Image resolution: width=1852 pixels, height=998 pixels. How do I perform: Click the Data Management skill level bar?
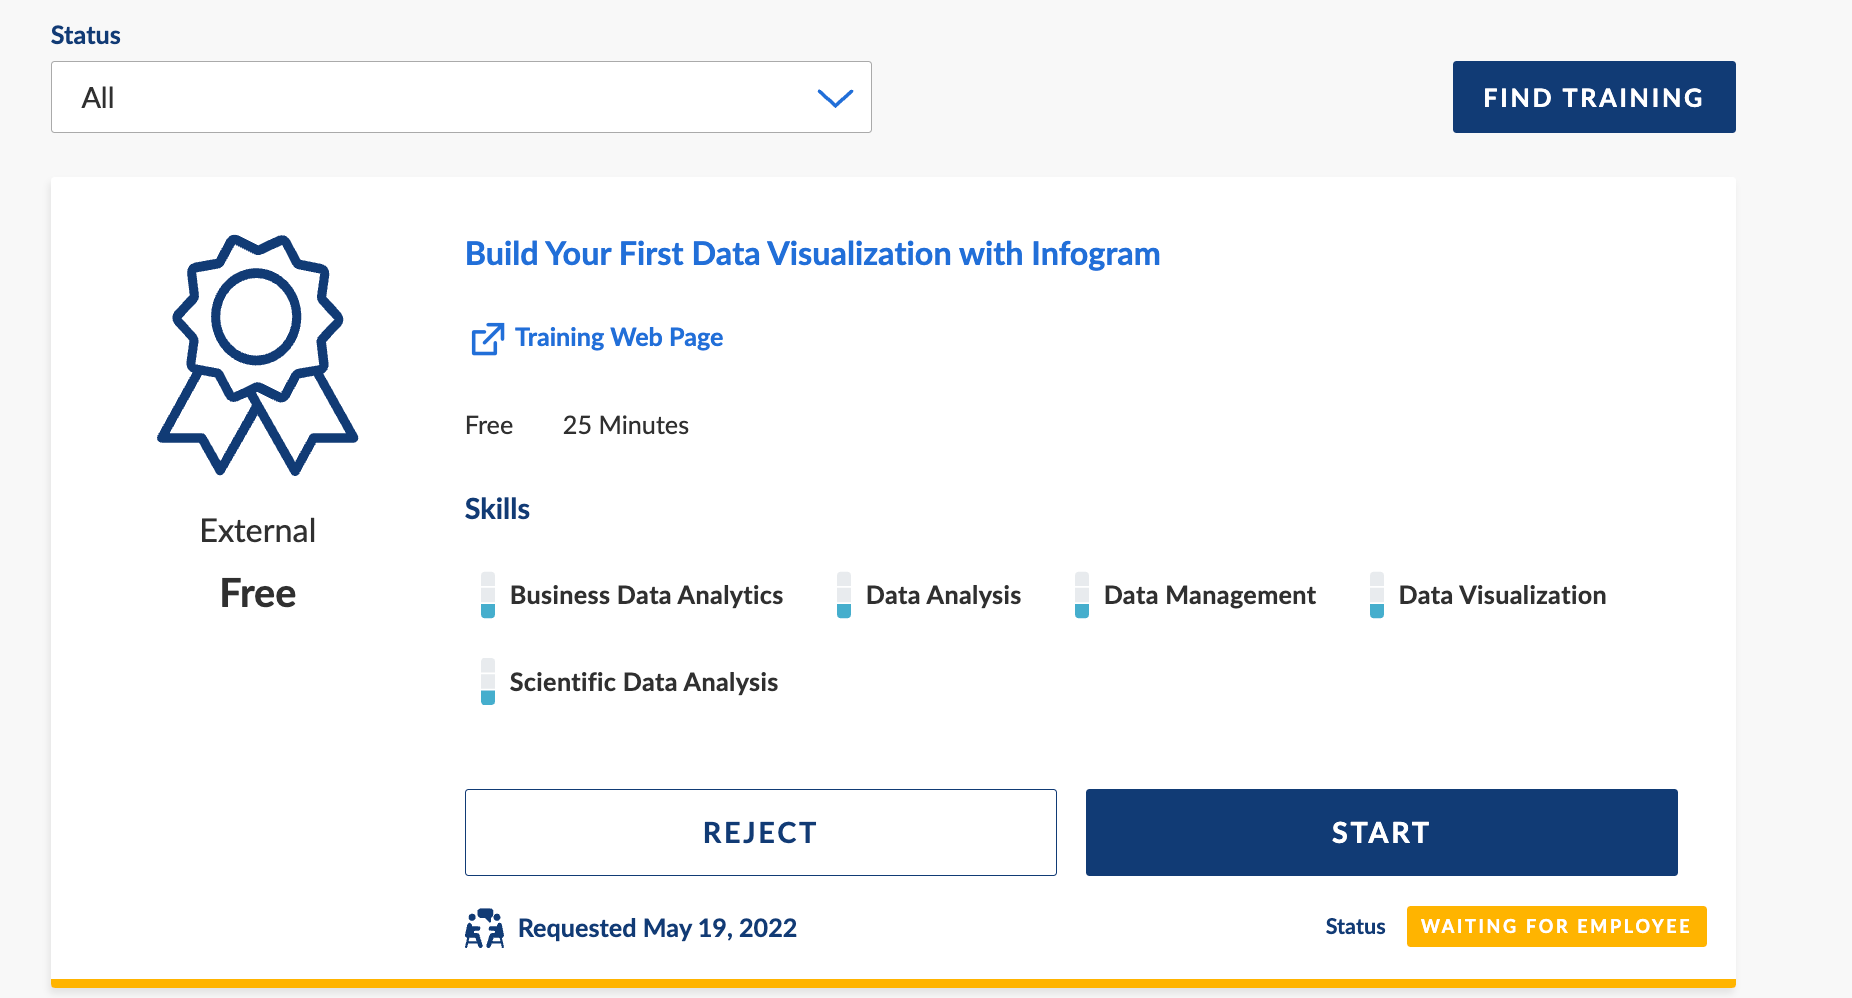(1082, 595)
